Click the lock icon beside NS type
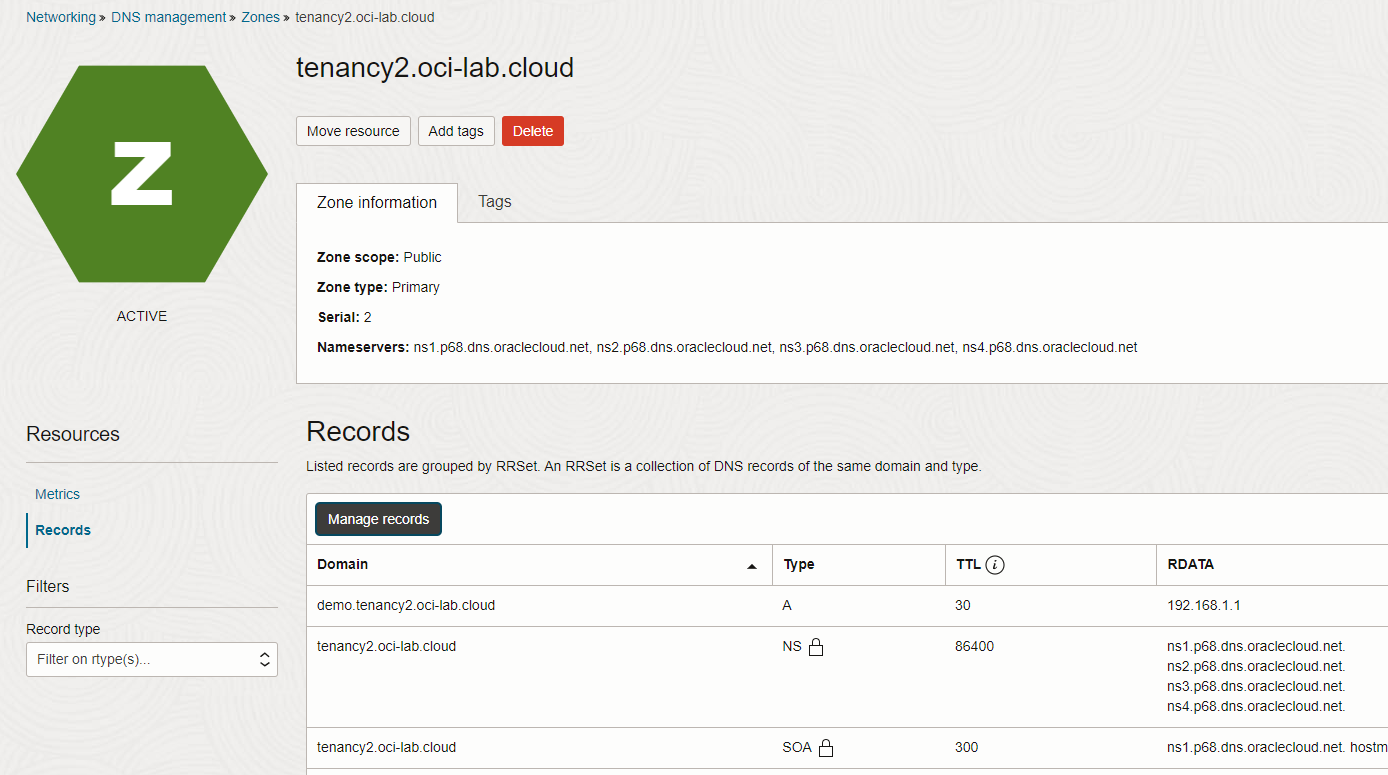 (816, 647)
